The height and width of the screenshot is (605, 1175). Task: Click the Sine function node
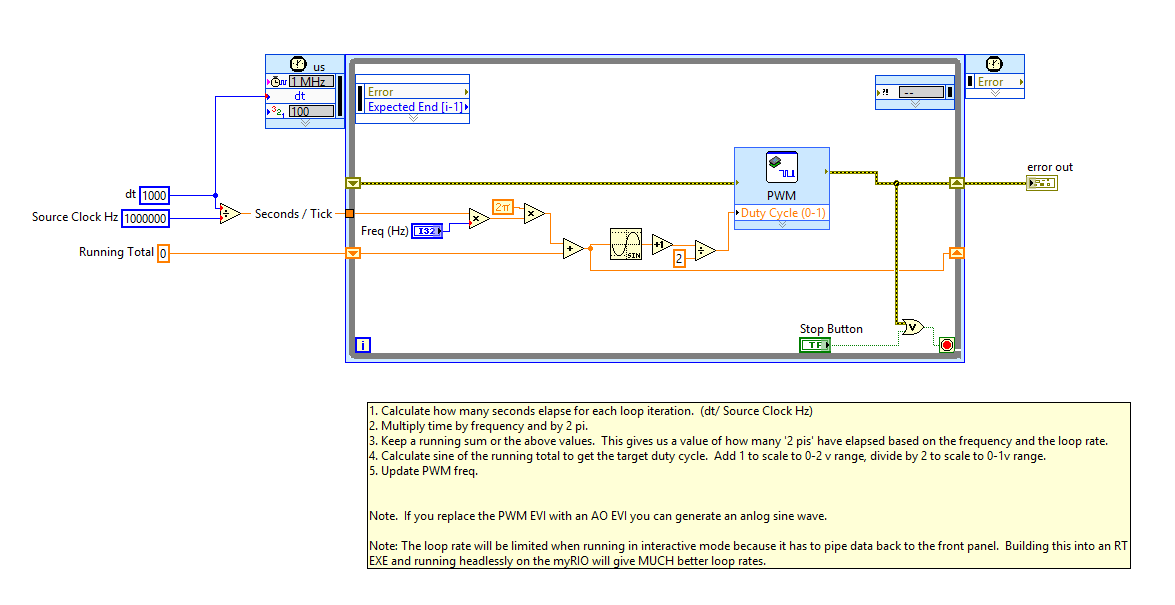click(626, 244)
